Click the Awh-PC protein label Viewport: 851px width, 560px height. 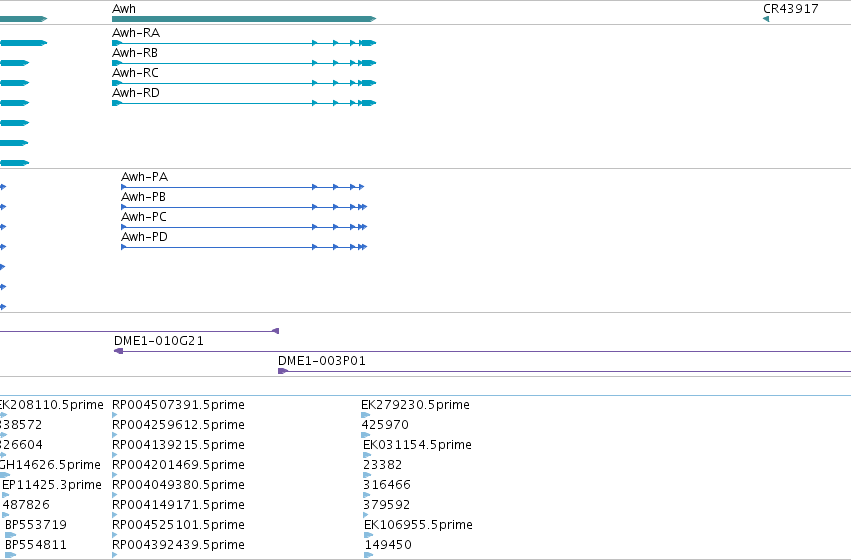[144, 217]
